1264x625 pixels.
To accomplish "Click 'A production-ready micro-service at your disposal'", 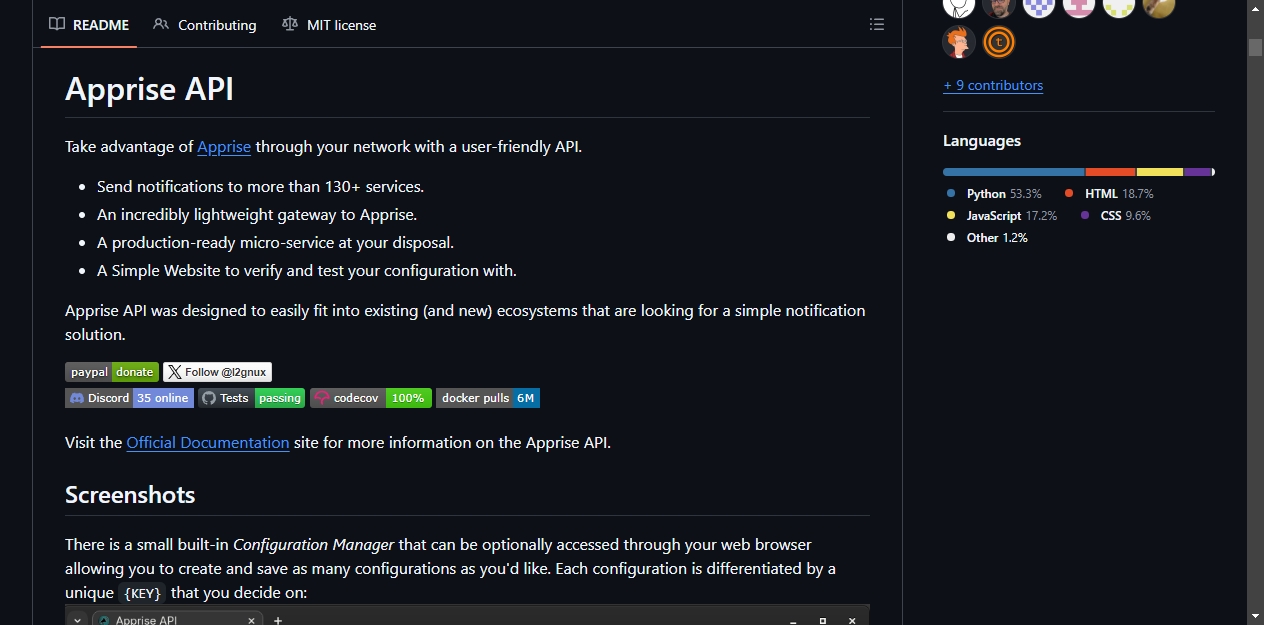I will click(x=276, y=242).
